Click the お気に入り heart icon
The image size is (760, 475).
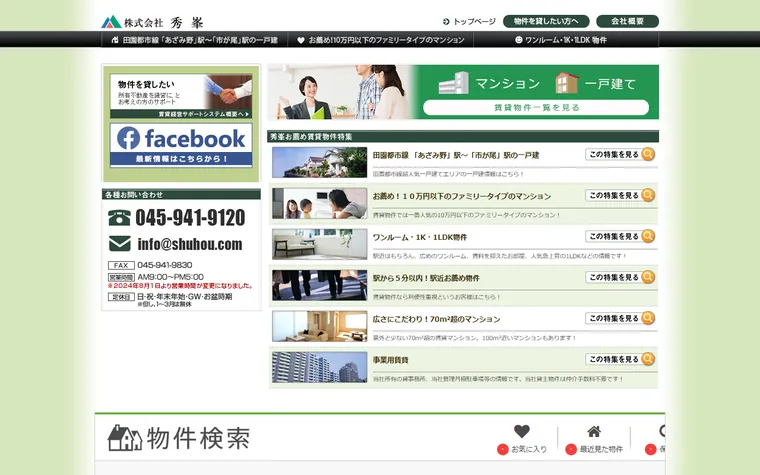(522, 431)
